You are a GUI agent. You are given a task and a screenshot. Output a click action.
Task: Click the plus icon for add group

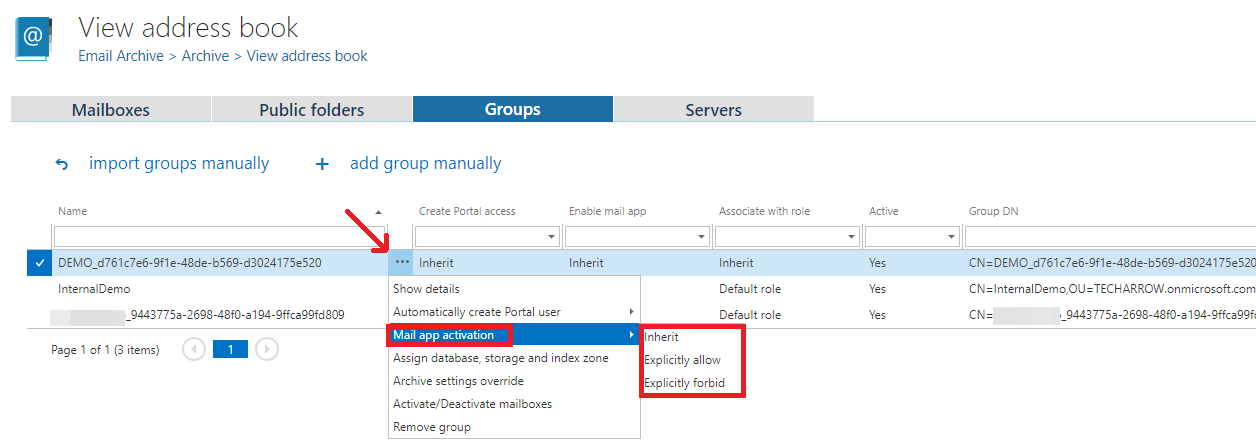(322, 164)
